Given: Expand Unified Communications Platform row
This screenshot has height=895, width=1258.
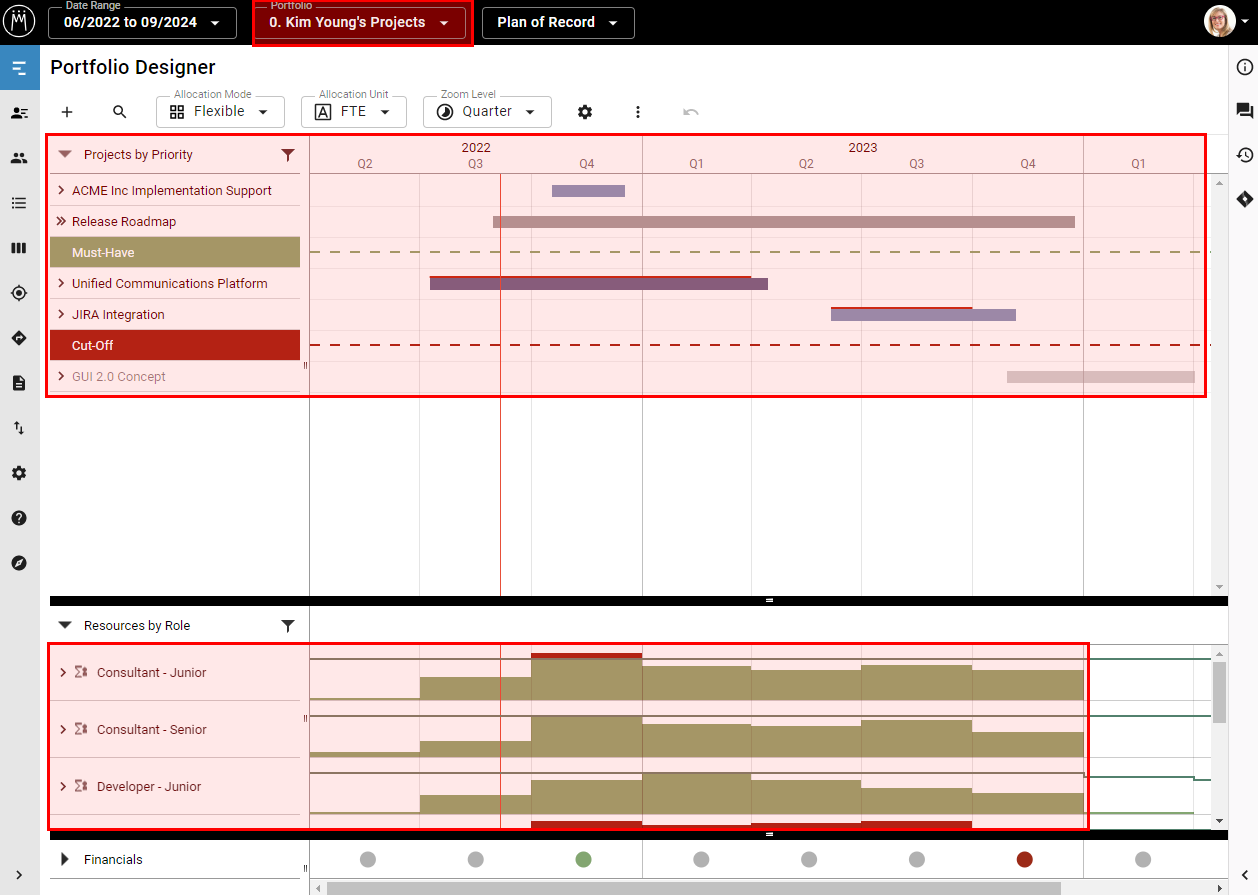Looking at the screenshot, I should [61, 284].
